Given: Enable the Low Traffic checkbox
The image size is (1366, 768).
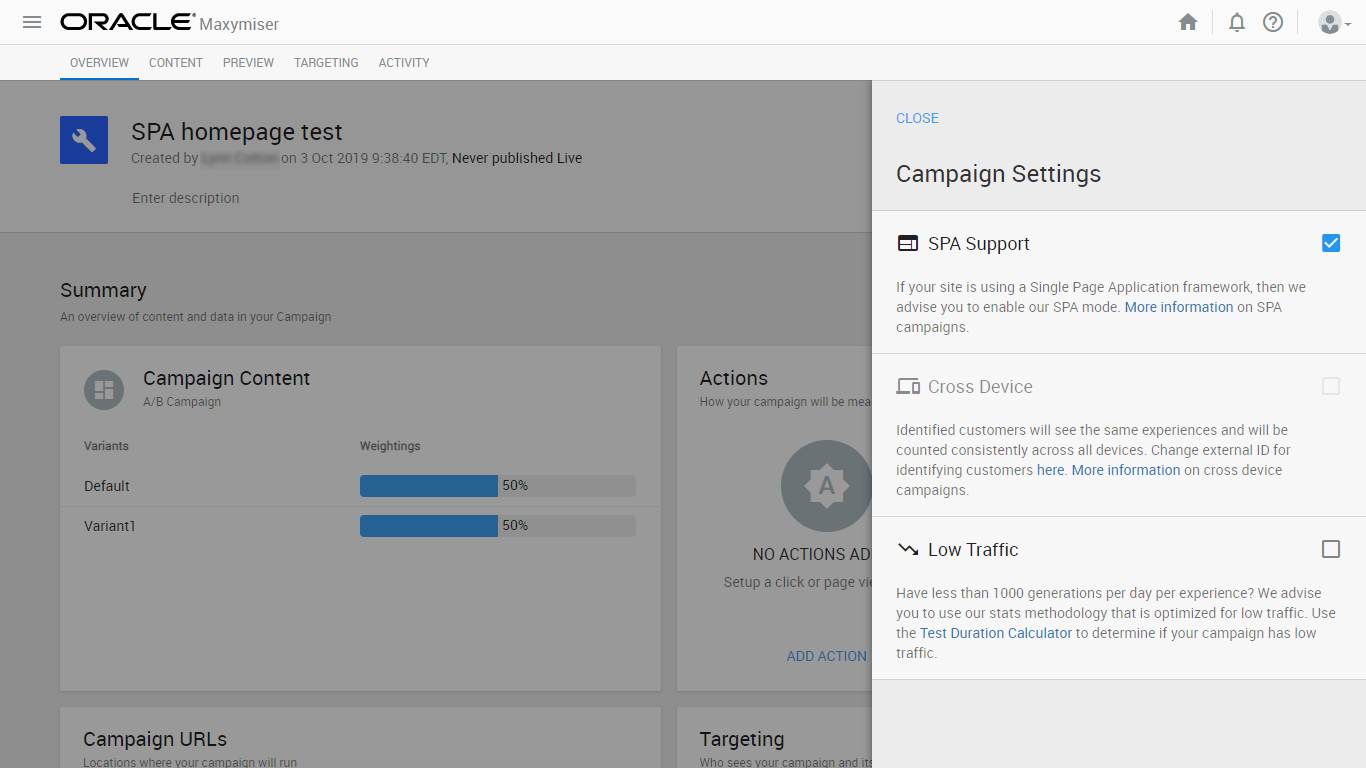Looking at the screenshot, I should tap(1331, 549).
